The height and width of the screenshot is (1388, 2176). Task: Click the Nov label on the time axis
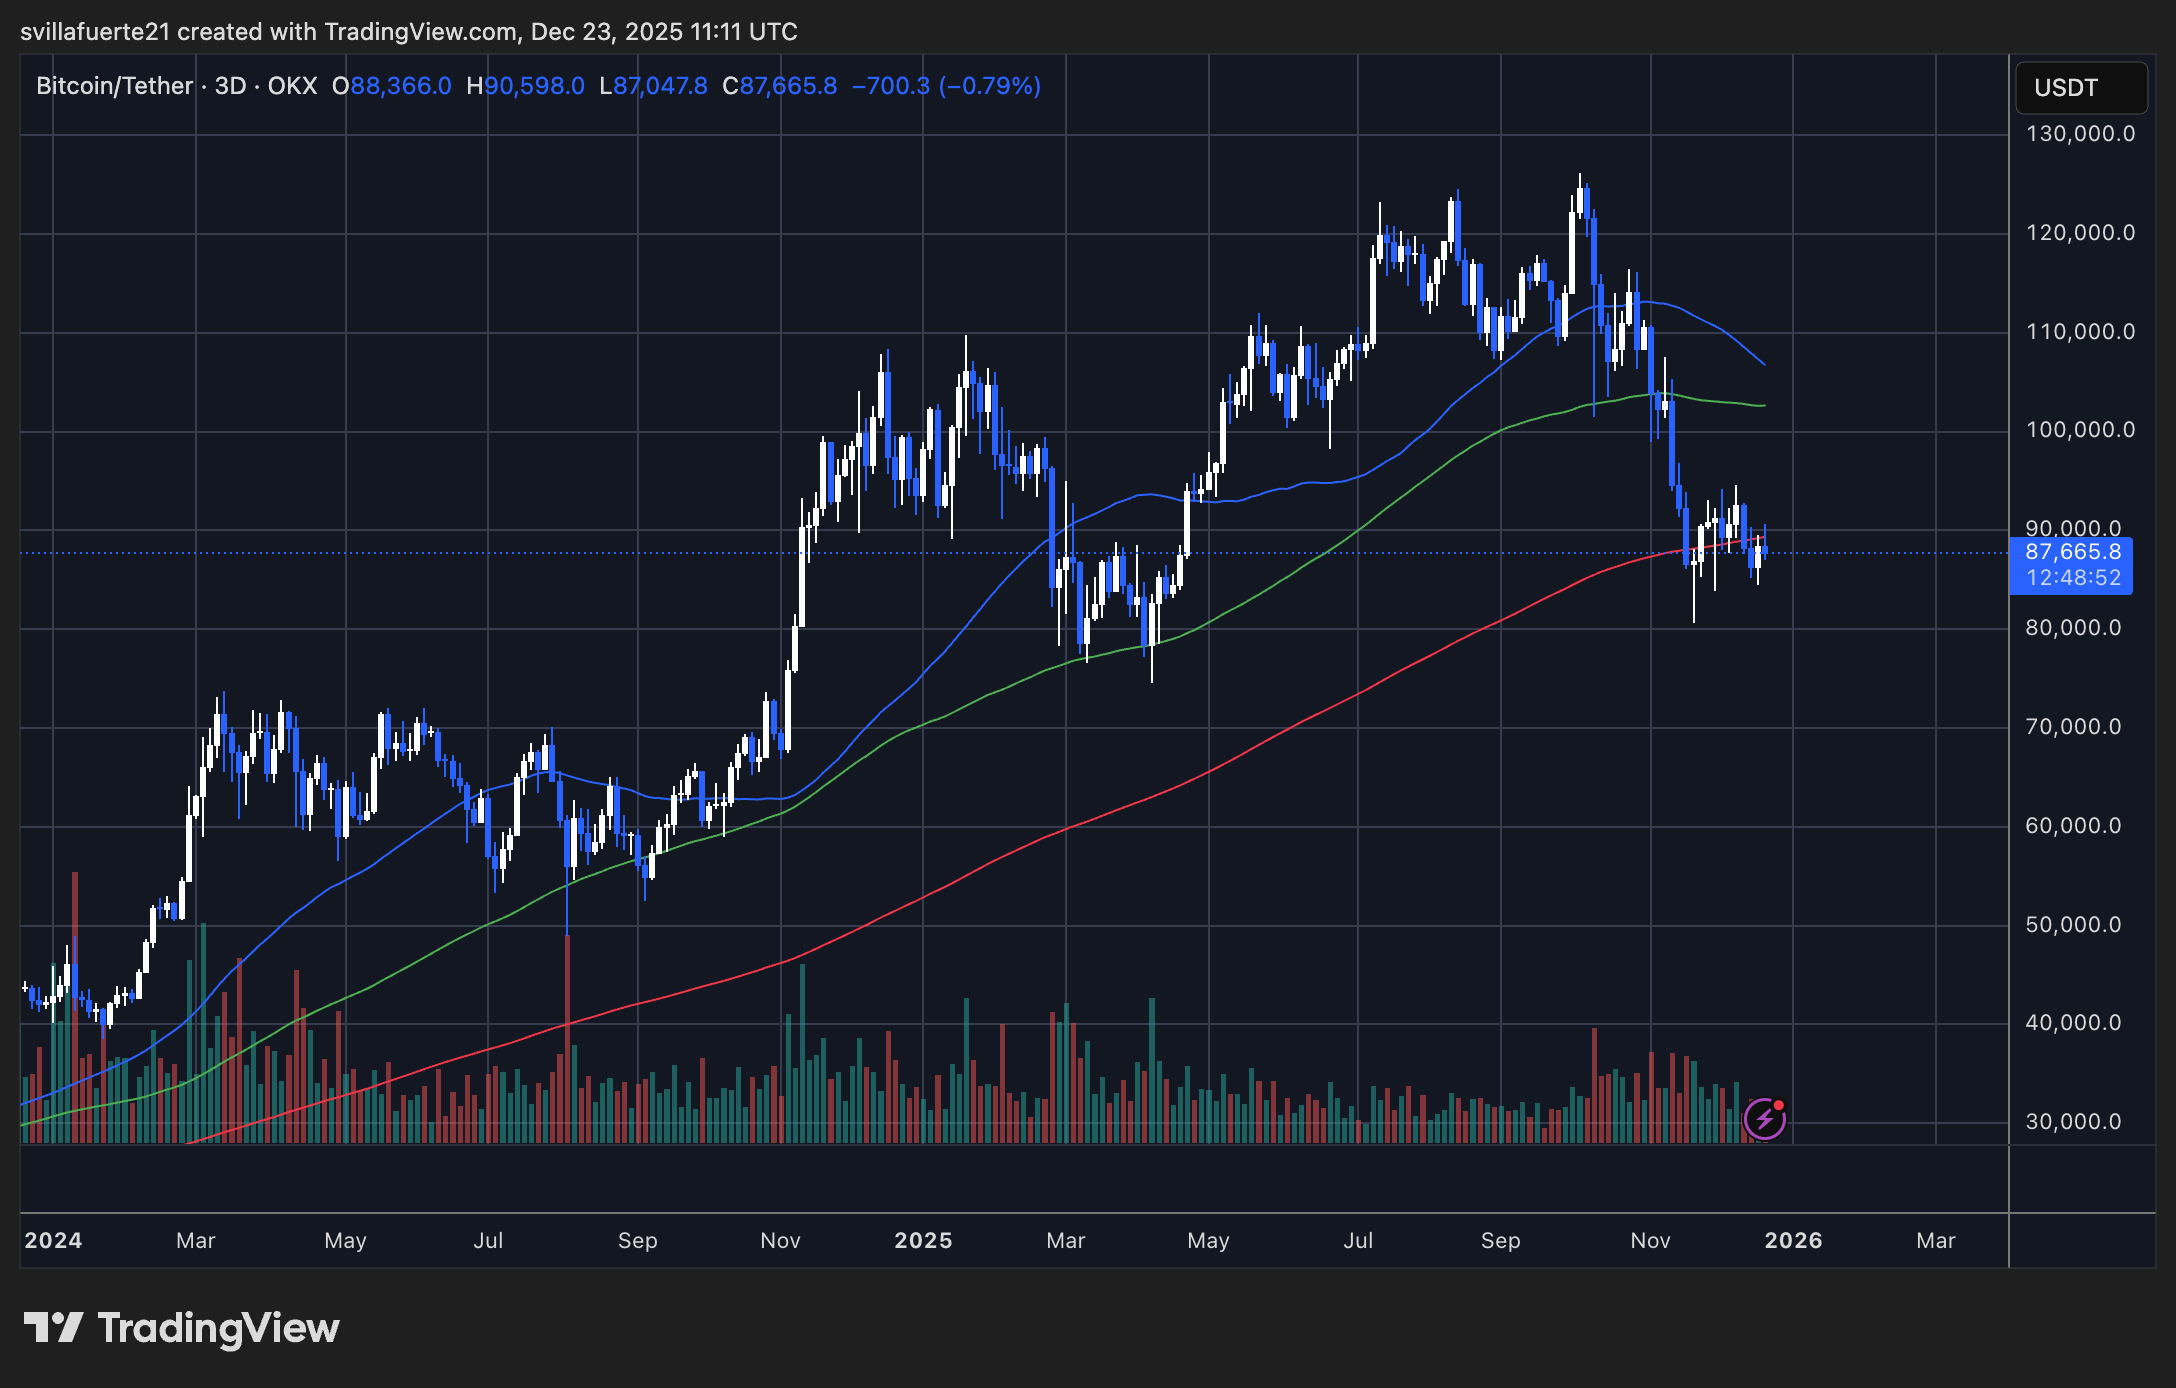pyautogui.click(x=1650, y=1240)
